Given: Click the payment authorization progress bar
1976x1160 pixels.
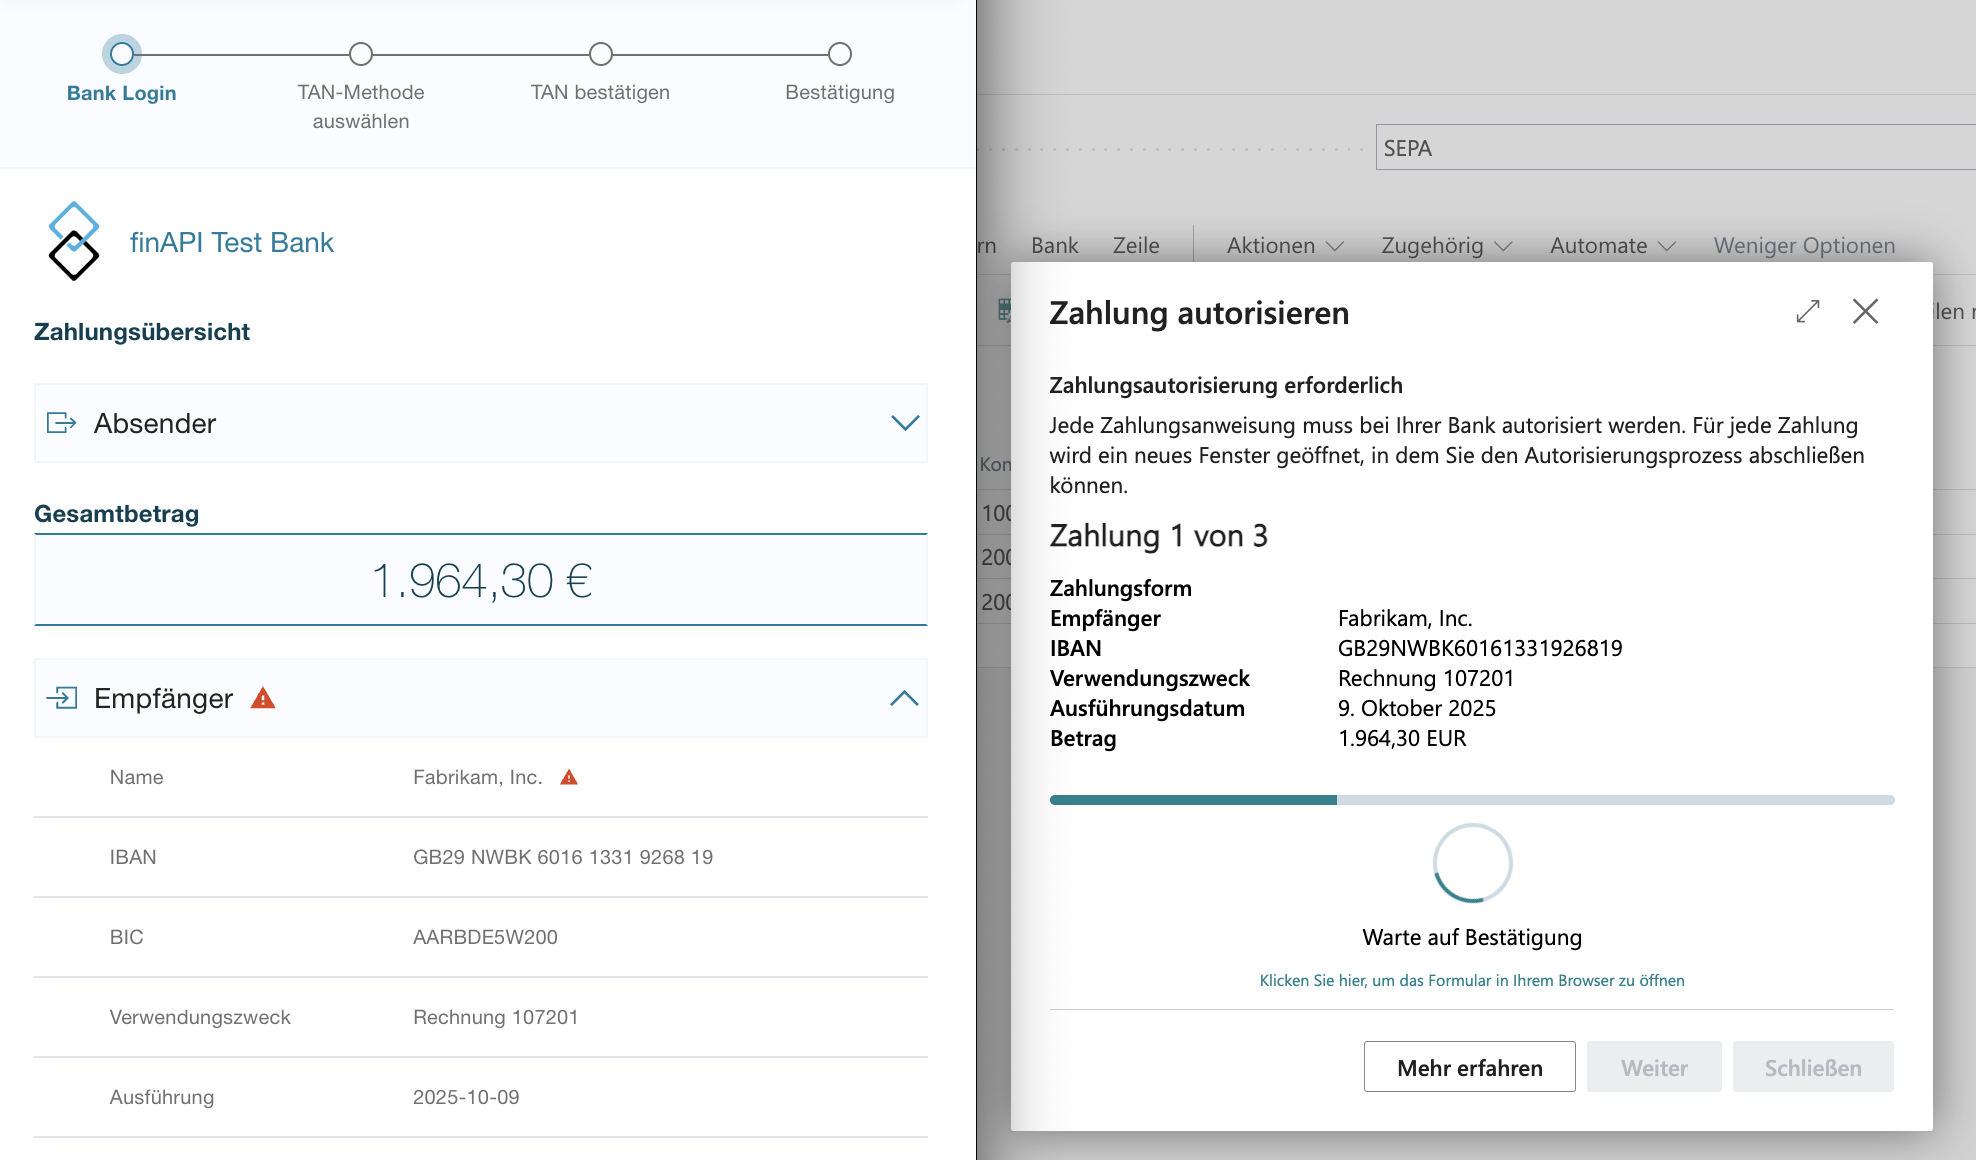Looking at the screenshot, I should pyautogui.click(x=1471, y=799).
